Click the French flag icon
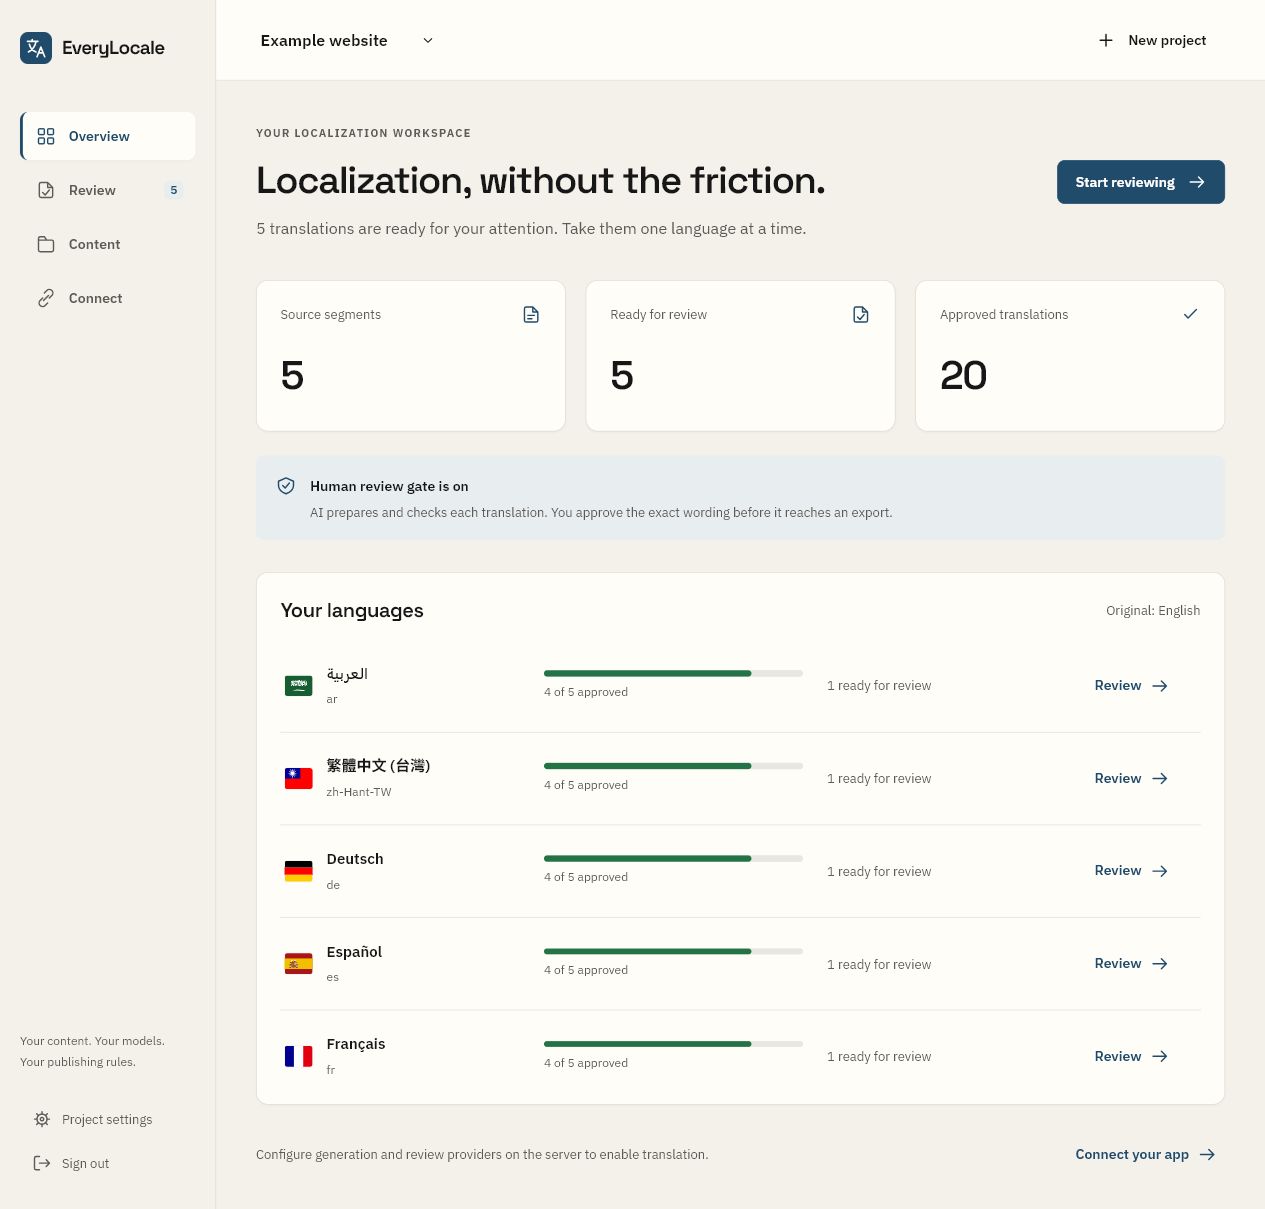 tap(299, 1056)
